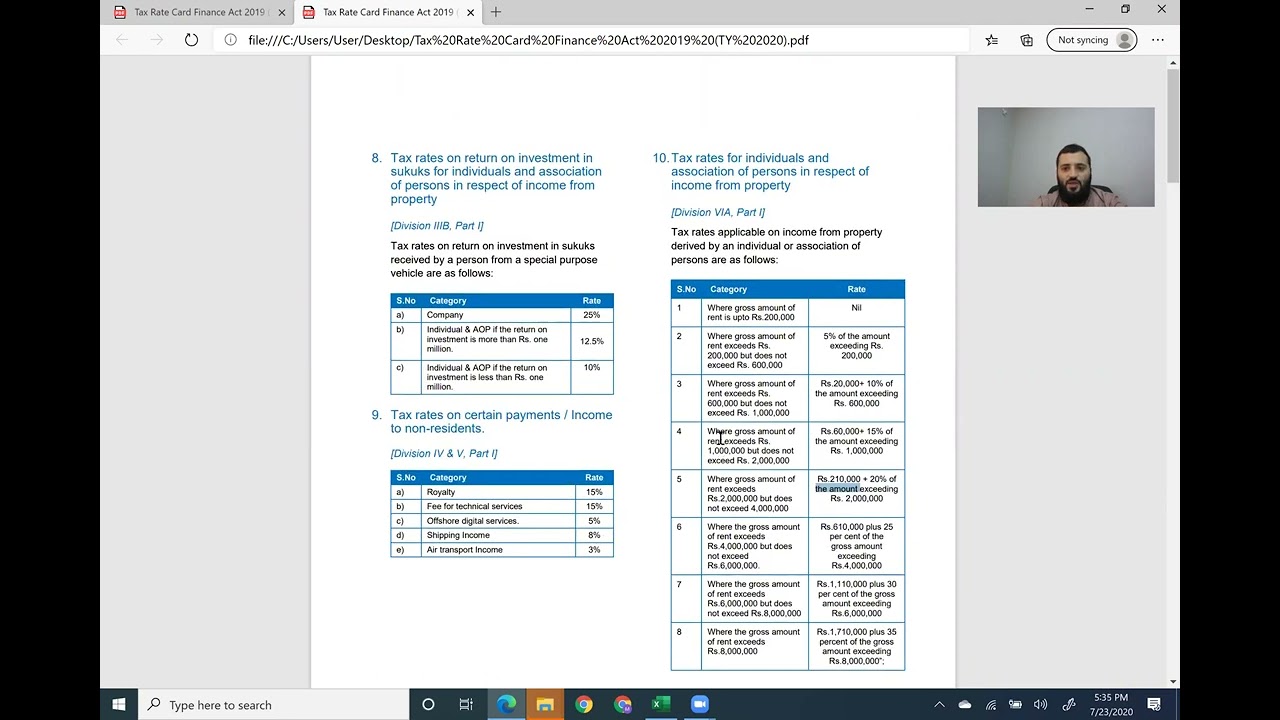1280x720 pixels.
Task: Open the Windows Start menu
Action: (x=119, y=704)
